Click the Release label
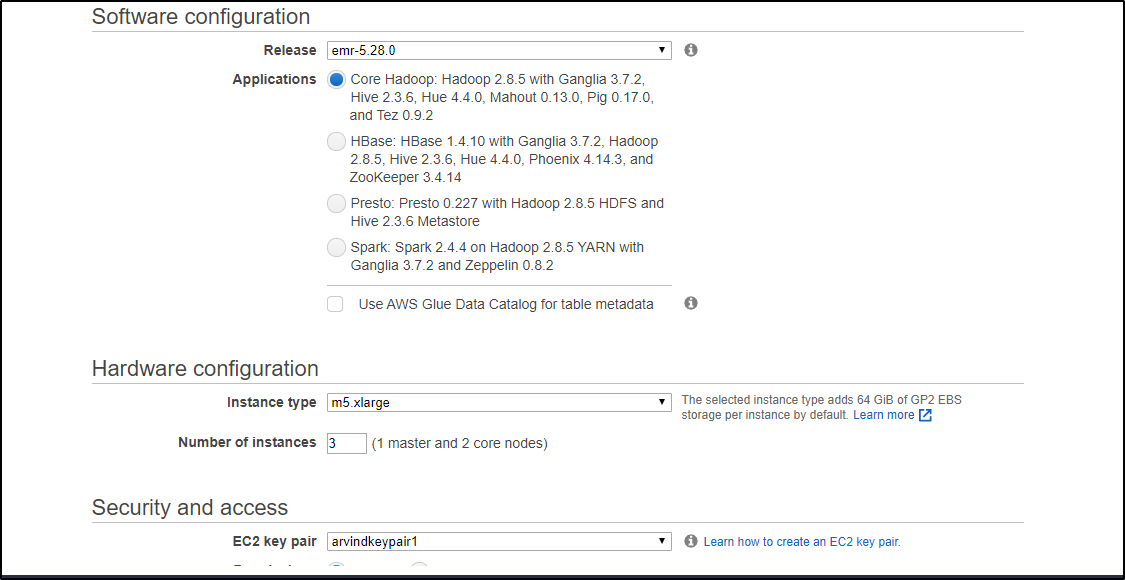The image size is (1125, 580). pos(290,50)
